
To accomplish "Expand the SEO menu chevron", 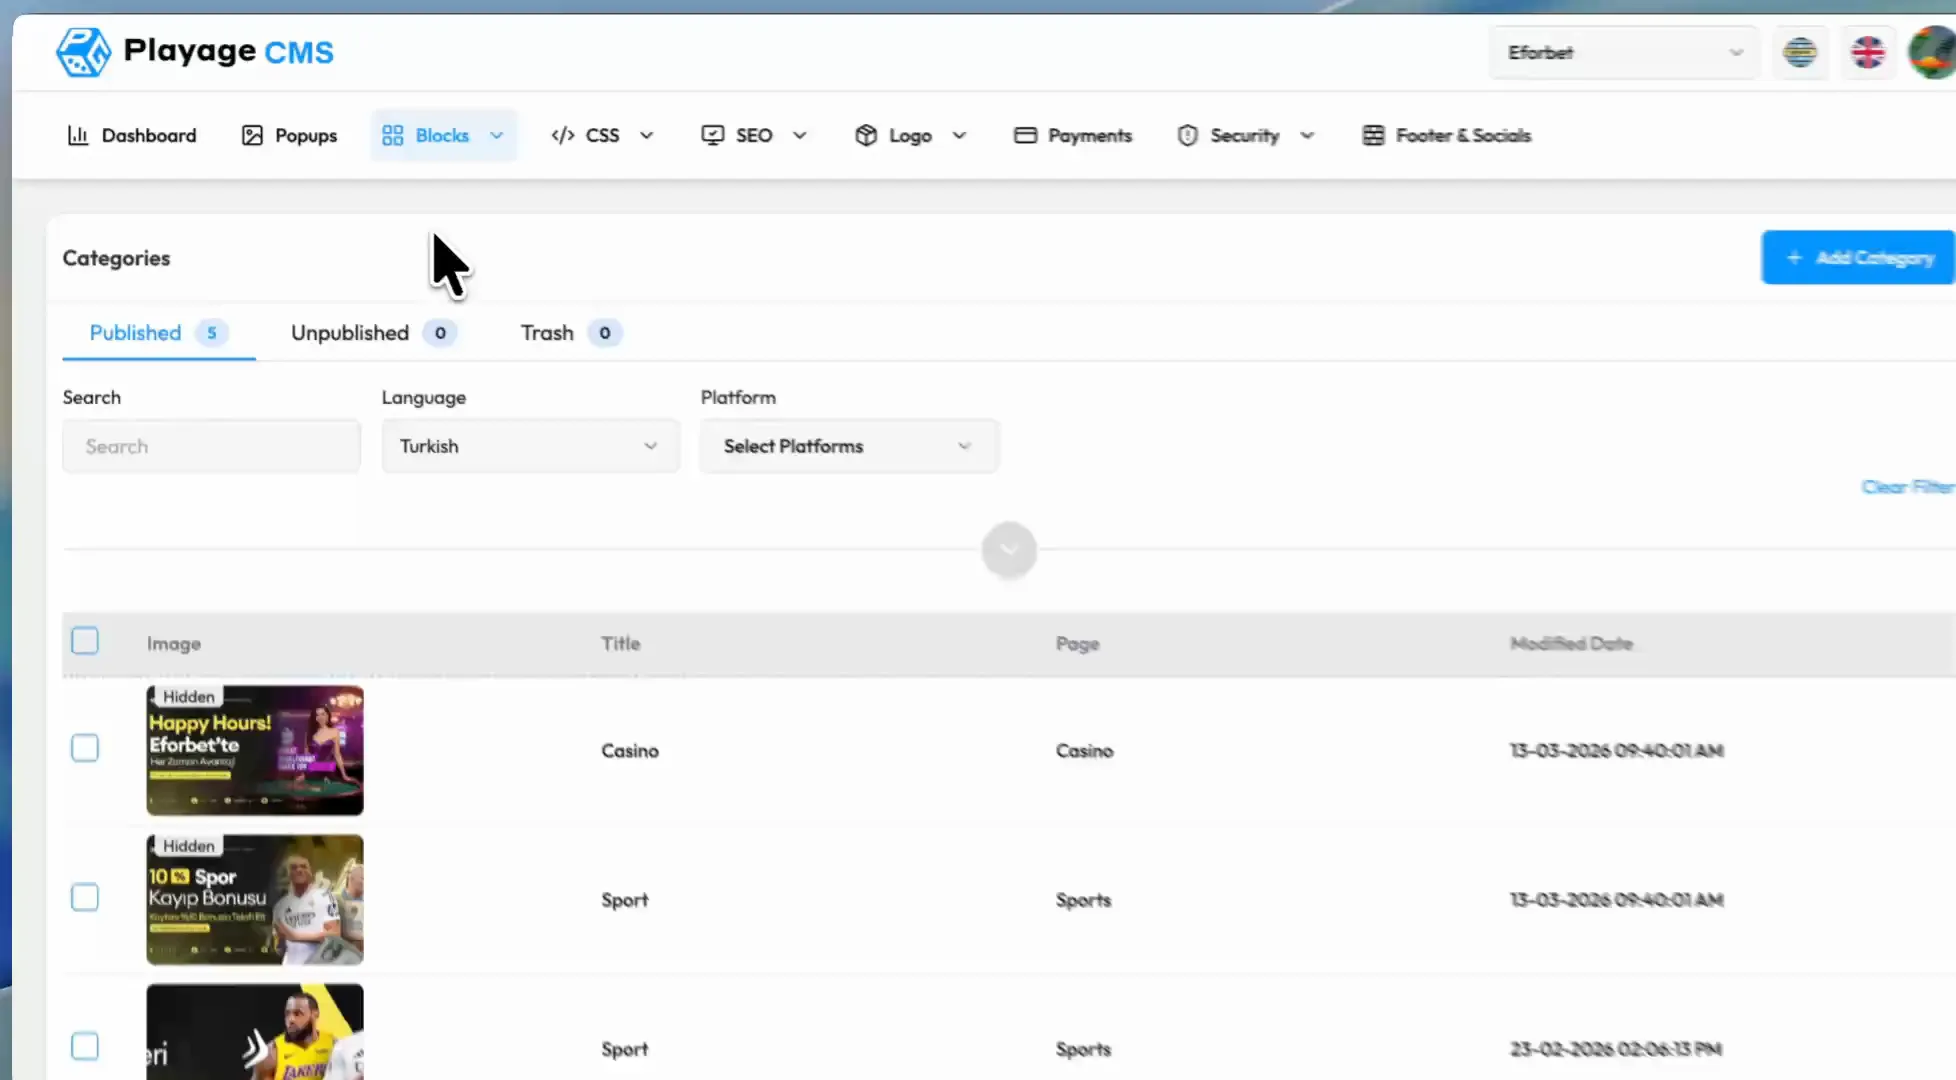I will pyautogui.click(x=799, y=135).
